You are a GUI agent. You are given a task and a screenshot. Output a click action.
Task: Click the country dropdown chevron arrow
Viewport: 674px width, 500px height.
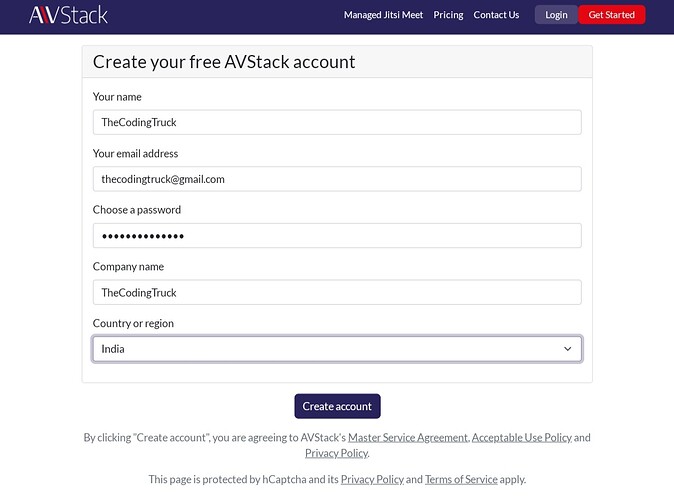pyautogui.click(x=567, y=349)
